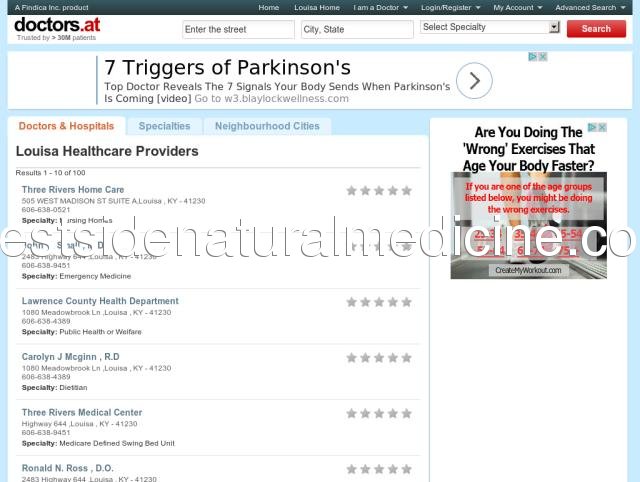Switch to the Specialties tab
This screenshot has width=640, height=482.
coord(164,126)
